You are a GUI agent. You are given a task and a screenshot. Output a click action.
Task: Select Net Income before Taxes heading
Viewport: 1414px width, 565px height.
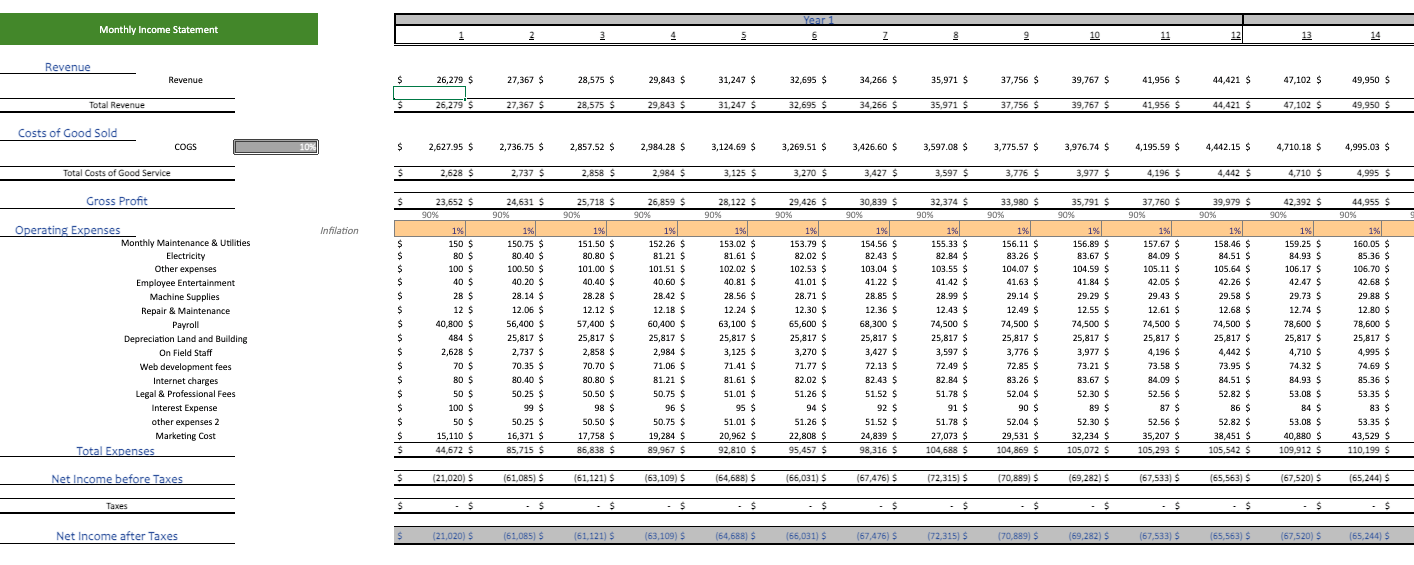117,479
